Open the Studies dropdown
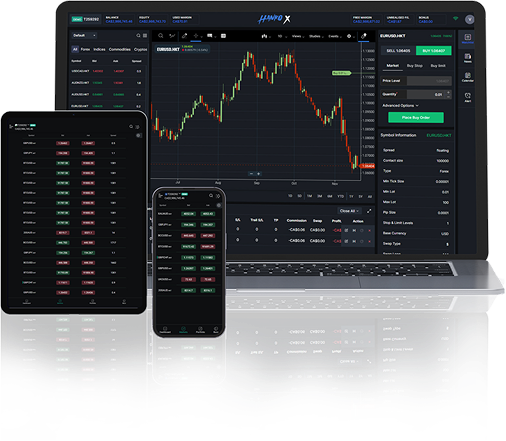The image size is (506, 441). pos(316,36)
